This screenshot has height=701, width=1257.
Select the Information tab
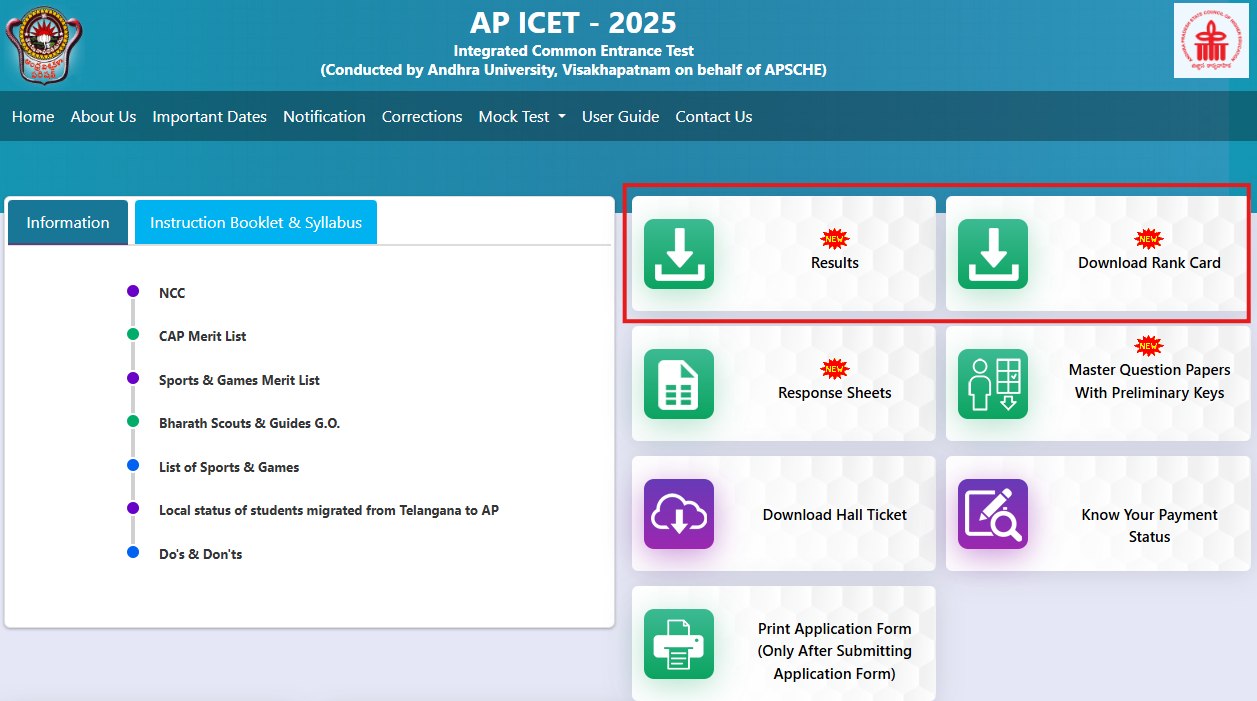tap(67, 221)
